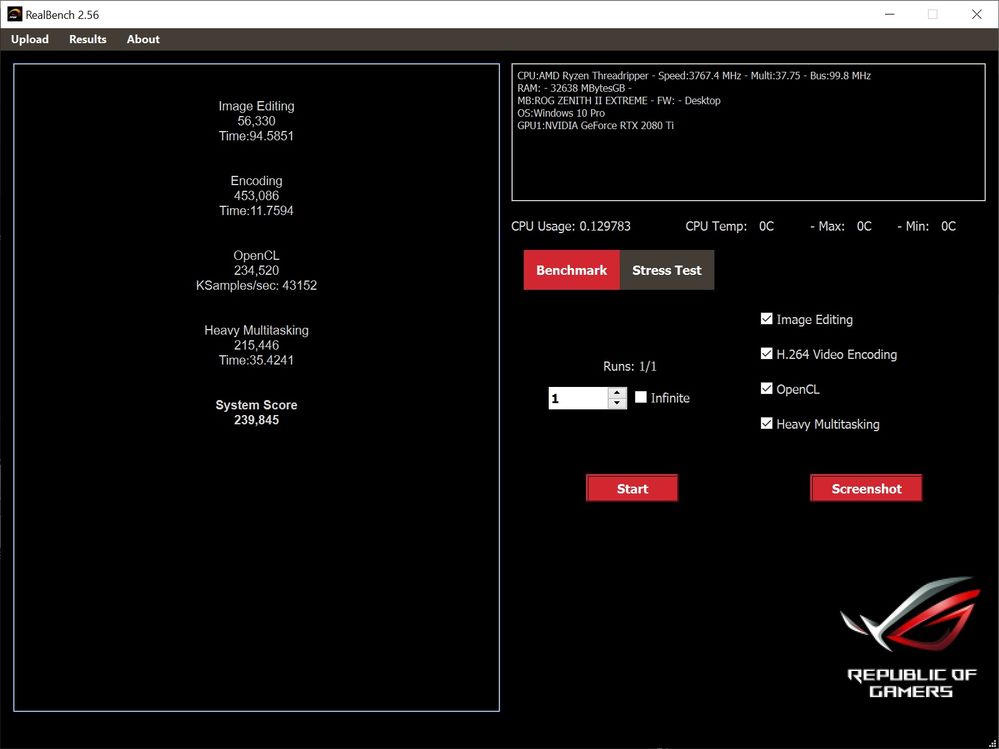Maximize the RealBench window
Screen dimensions: 999x749
coord(933,14)
